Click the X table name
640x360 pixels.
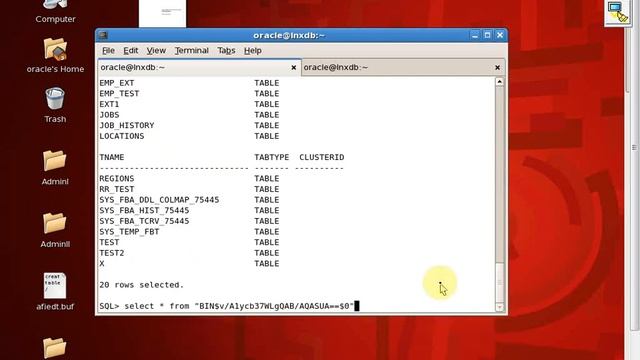pyautogui.click(x=102, y=263)
